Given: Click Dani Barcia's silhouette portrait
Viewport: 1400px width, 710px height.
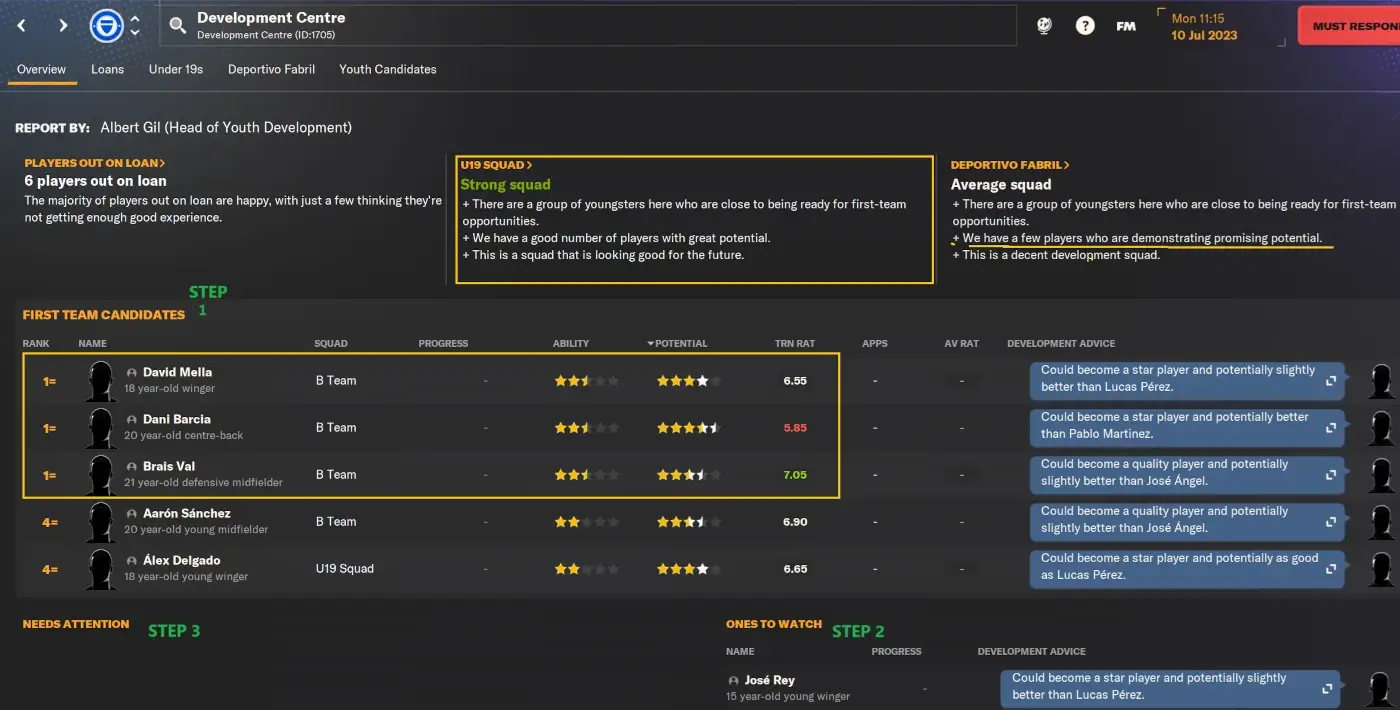Looking at the screenshot, I should (x=101, y=427).
